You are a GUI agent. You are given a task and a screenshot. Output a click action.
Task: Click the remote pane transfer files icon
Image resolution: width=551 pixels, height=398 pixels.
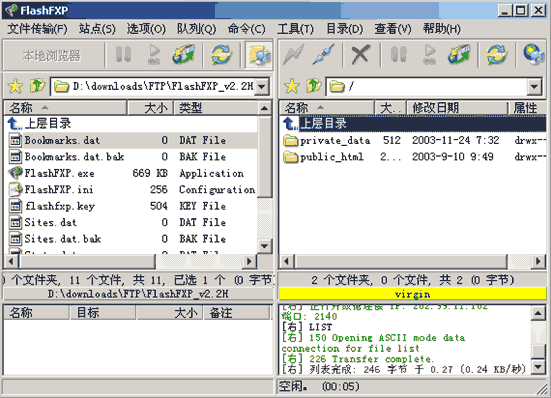pos(459,55)
